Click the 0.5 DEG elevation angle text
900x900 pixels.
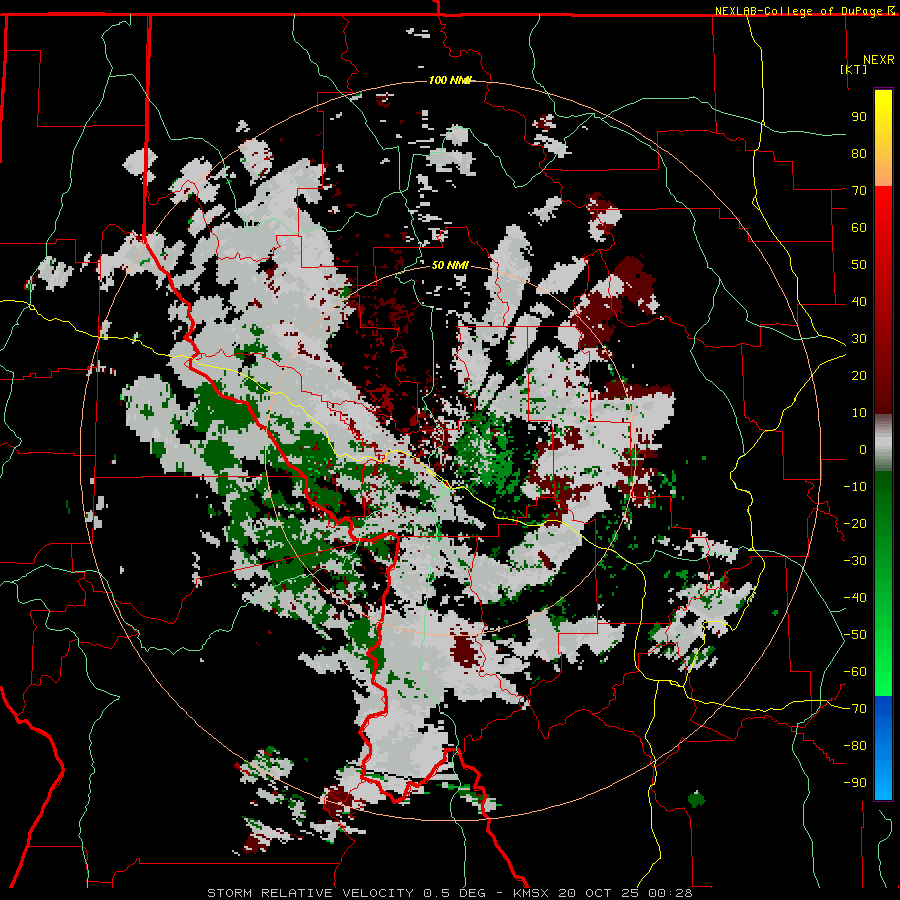point(455,893)
